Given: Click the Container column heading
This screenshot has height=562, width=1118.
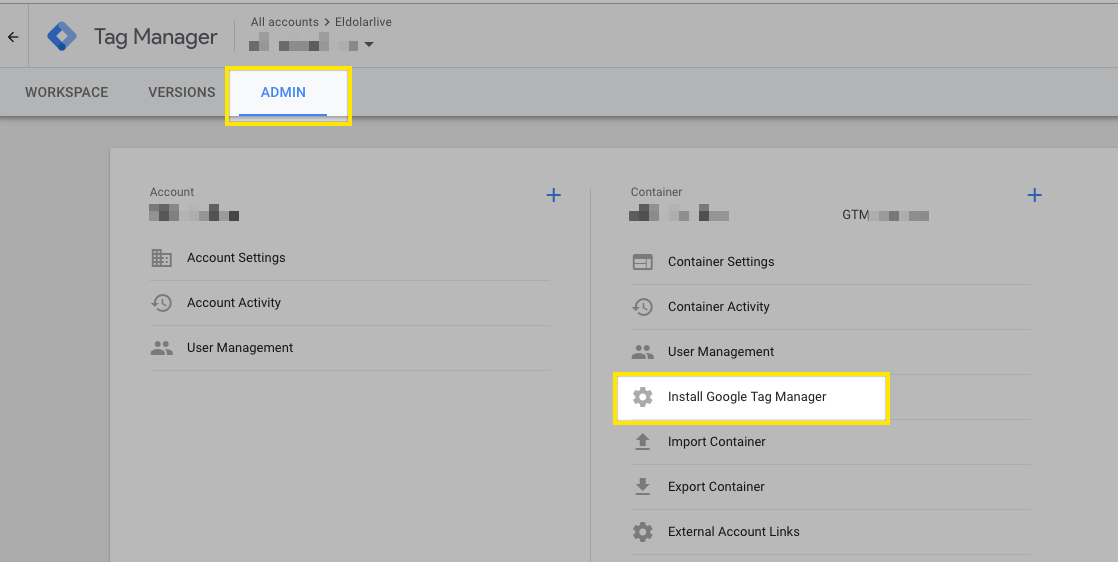Looking at the screenshot, I should click(657, 192).
